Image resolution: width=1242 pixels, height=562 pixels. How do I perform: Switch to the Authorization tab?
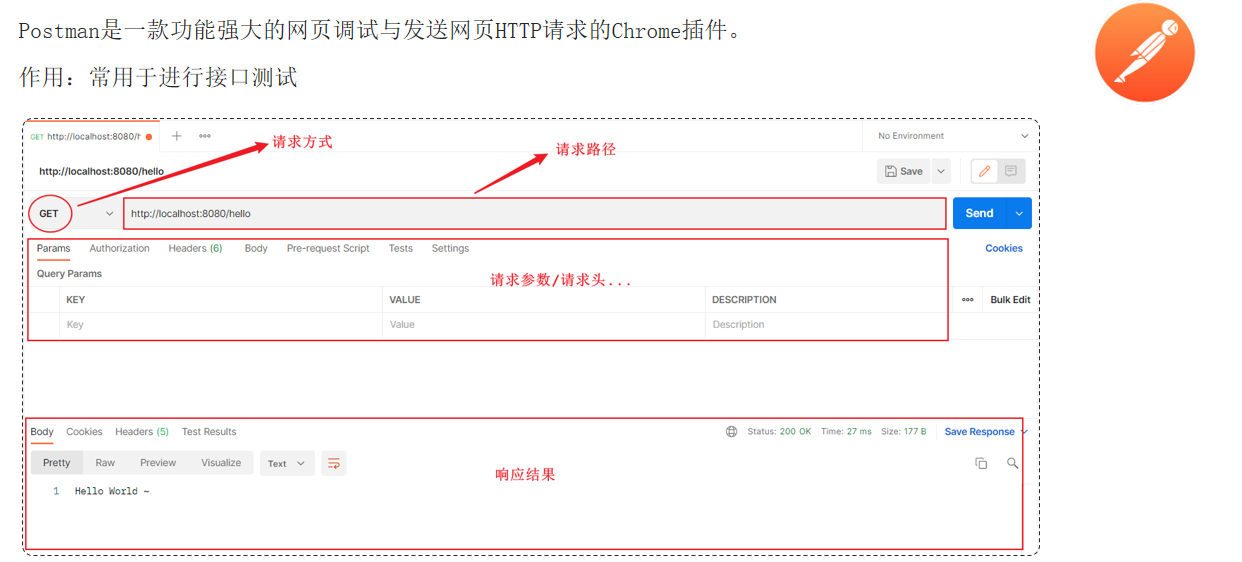[x=119, y=248]
